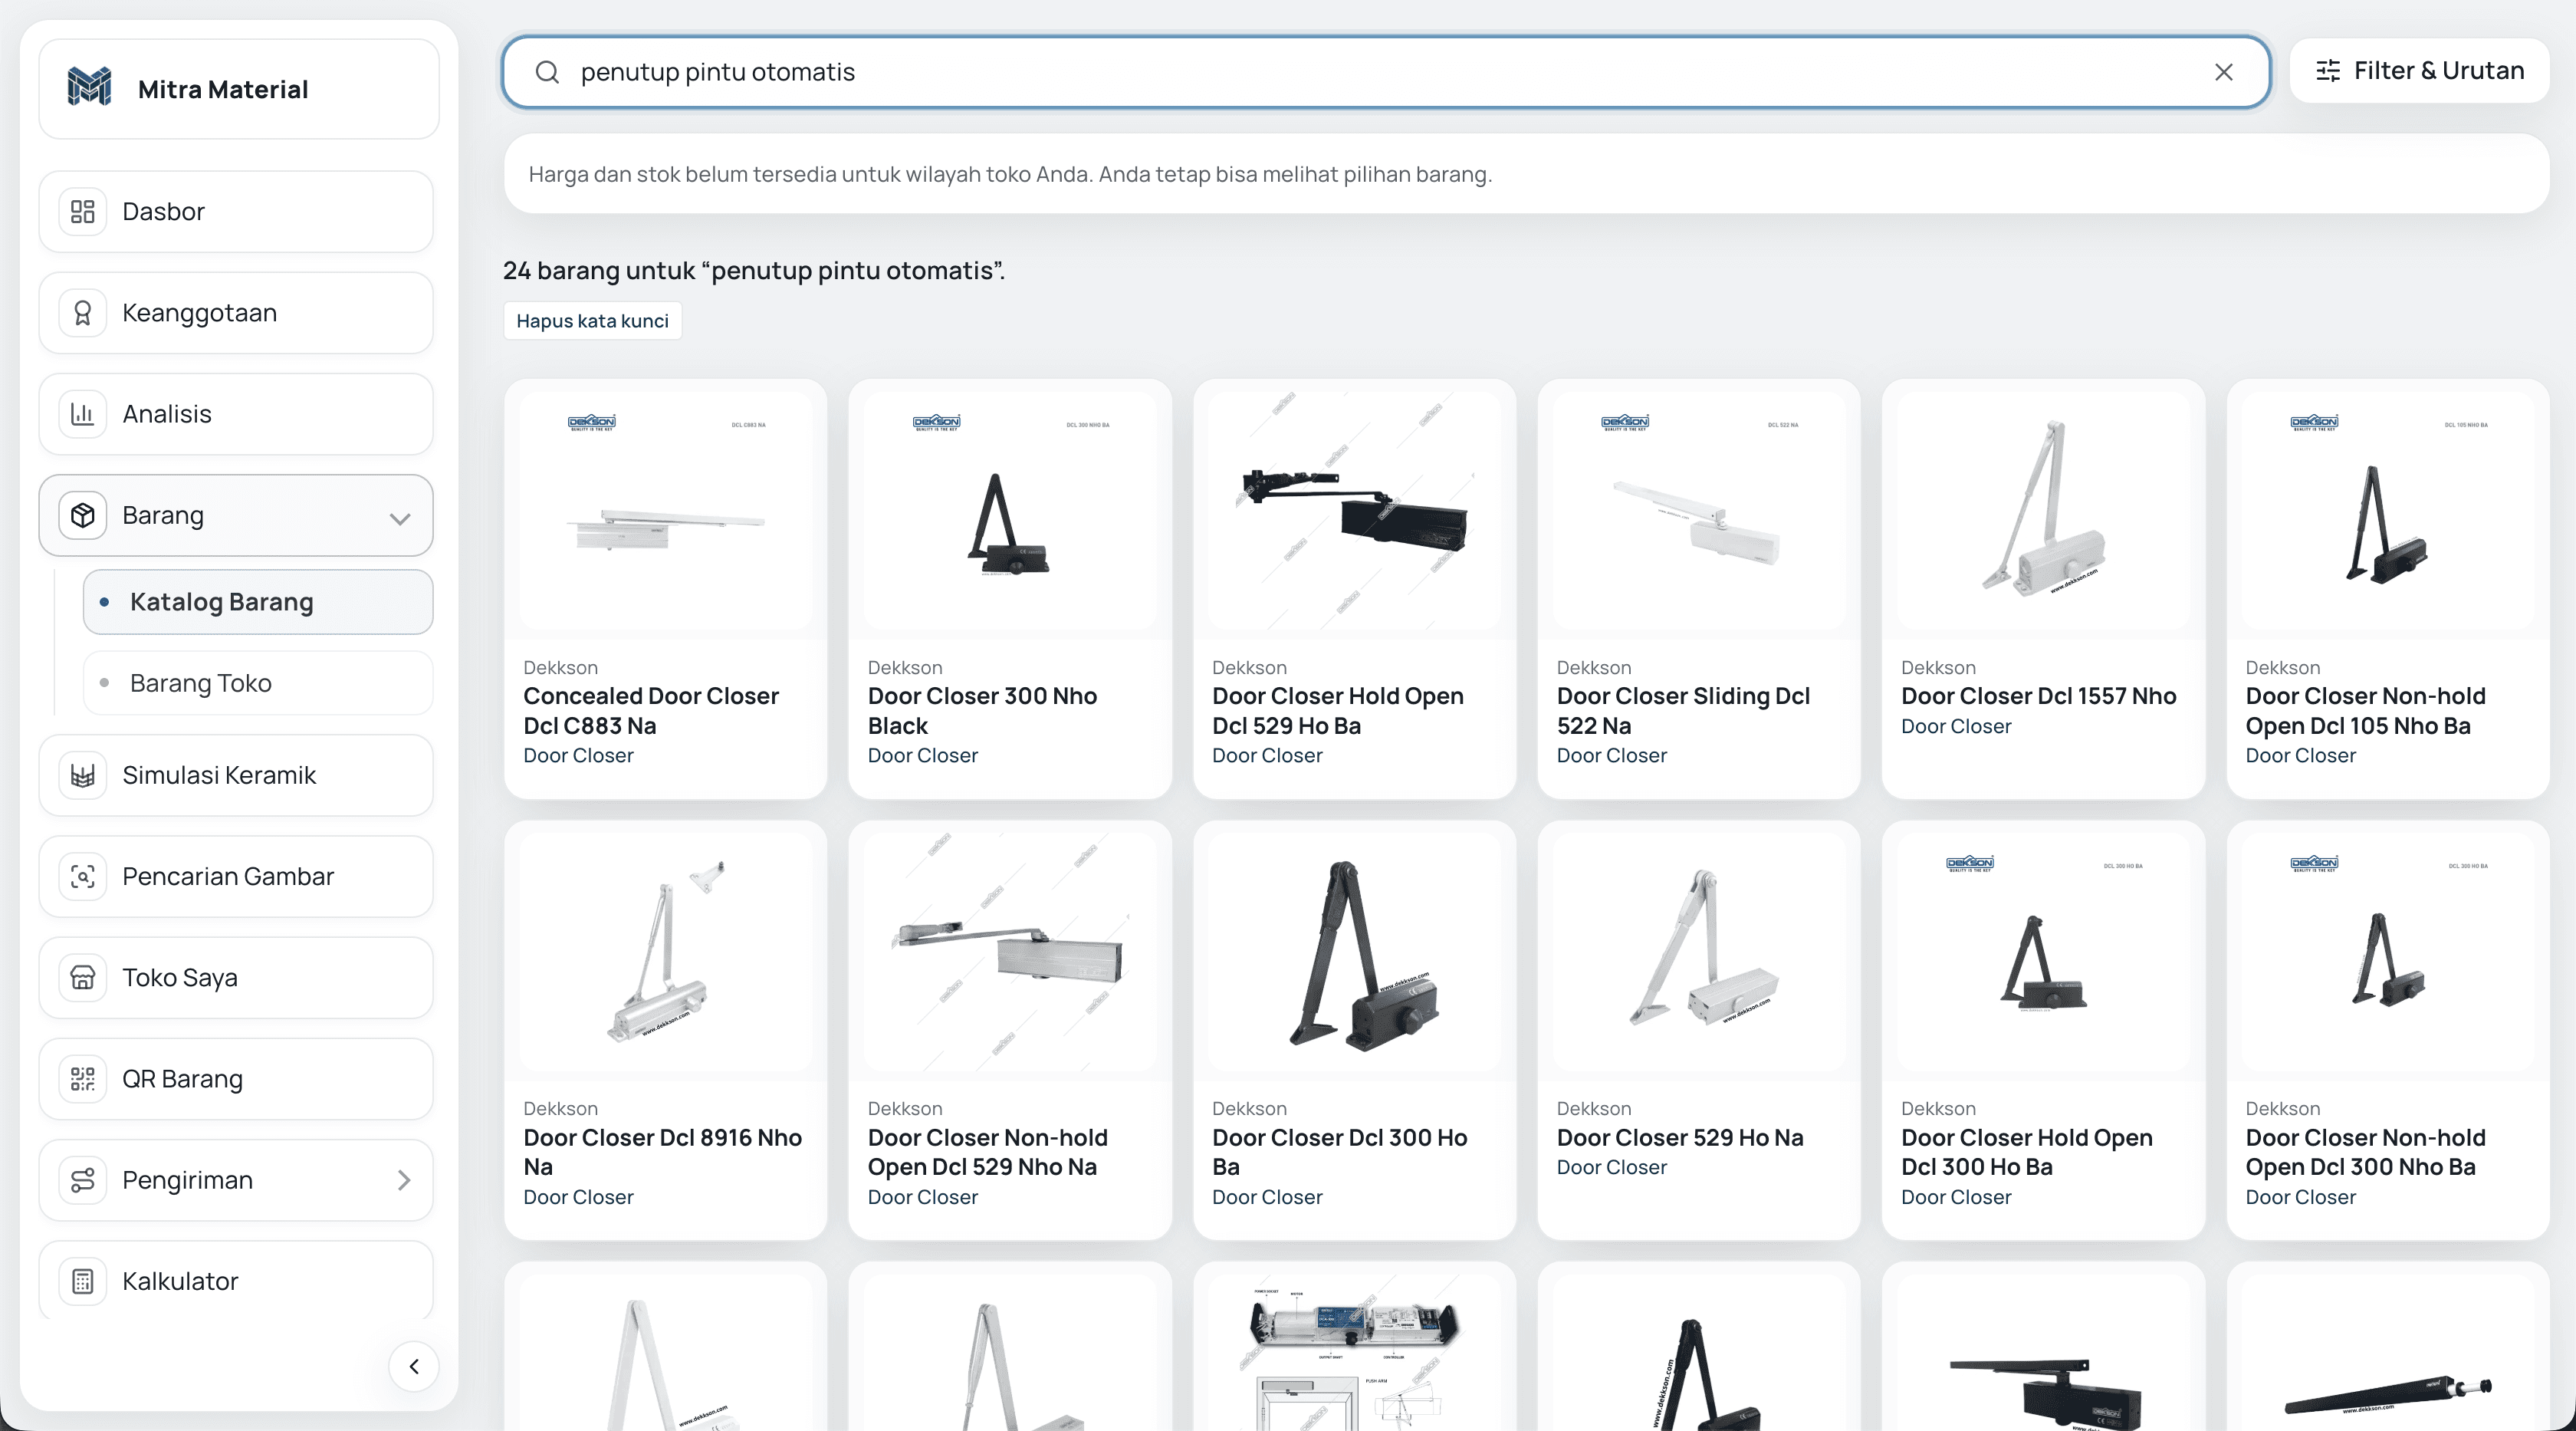Click Door Closer Hold Open Dcl 529 thumbnail

[1354, 511]
